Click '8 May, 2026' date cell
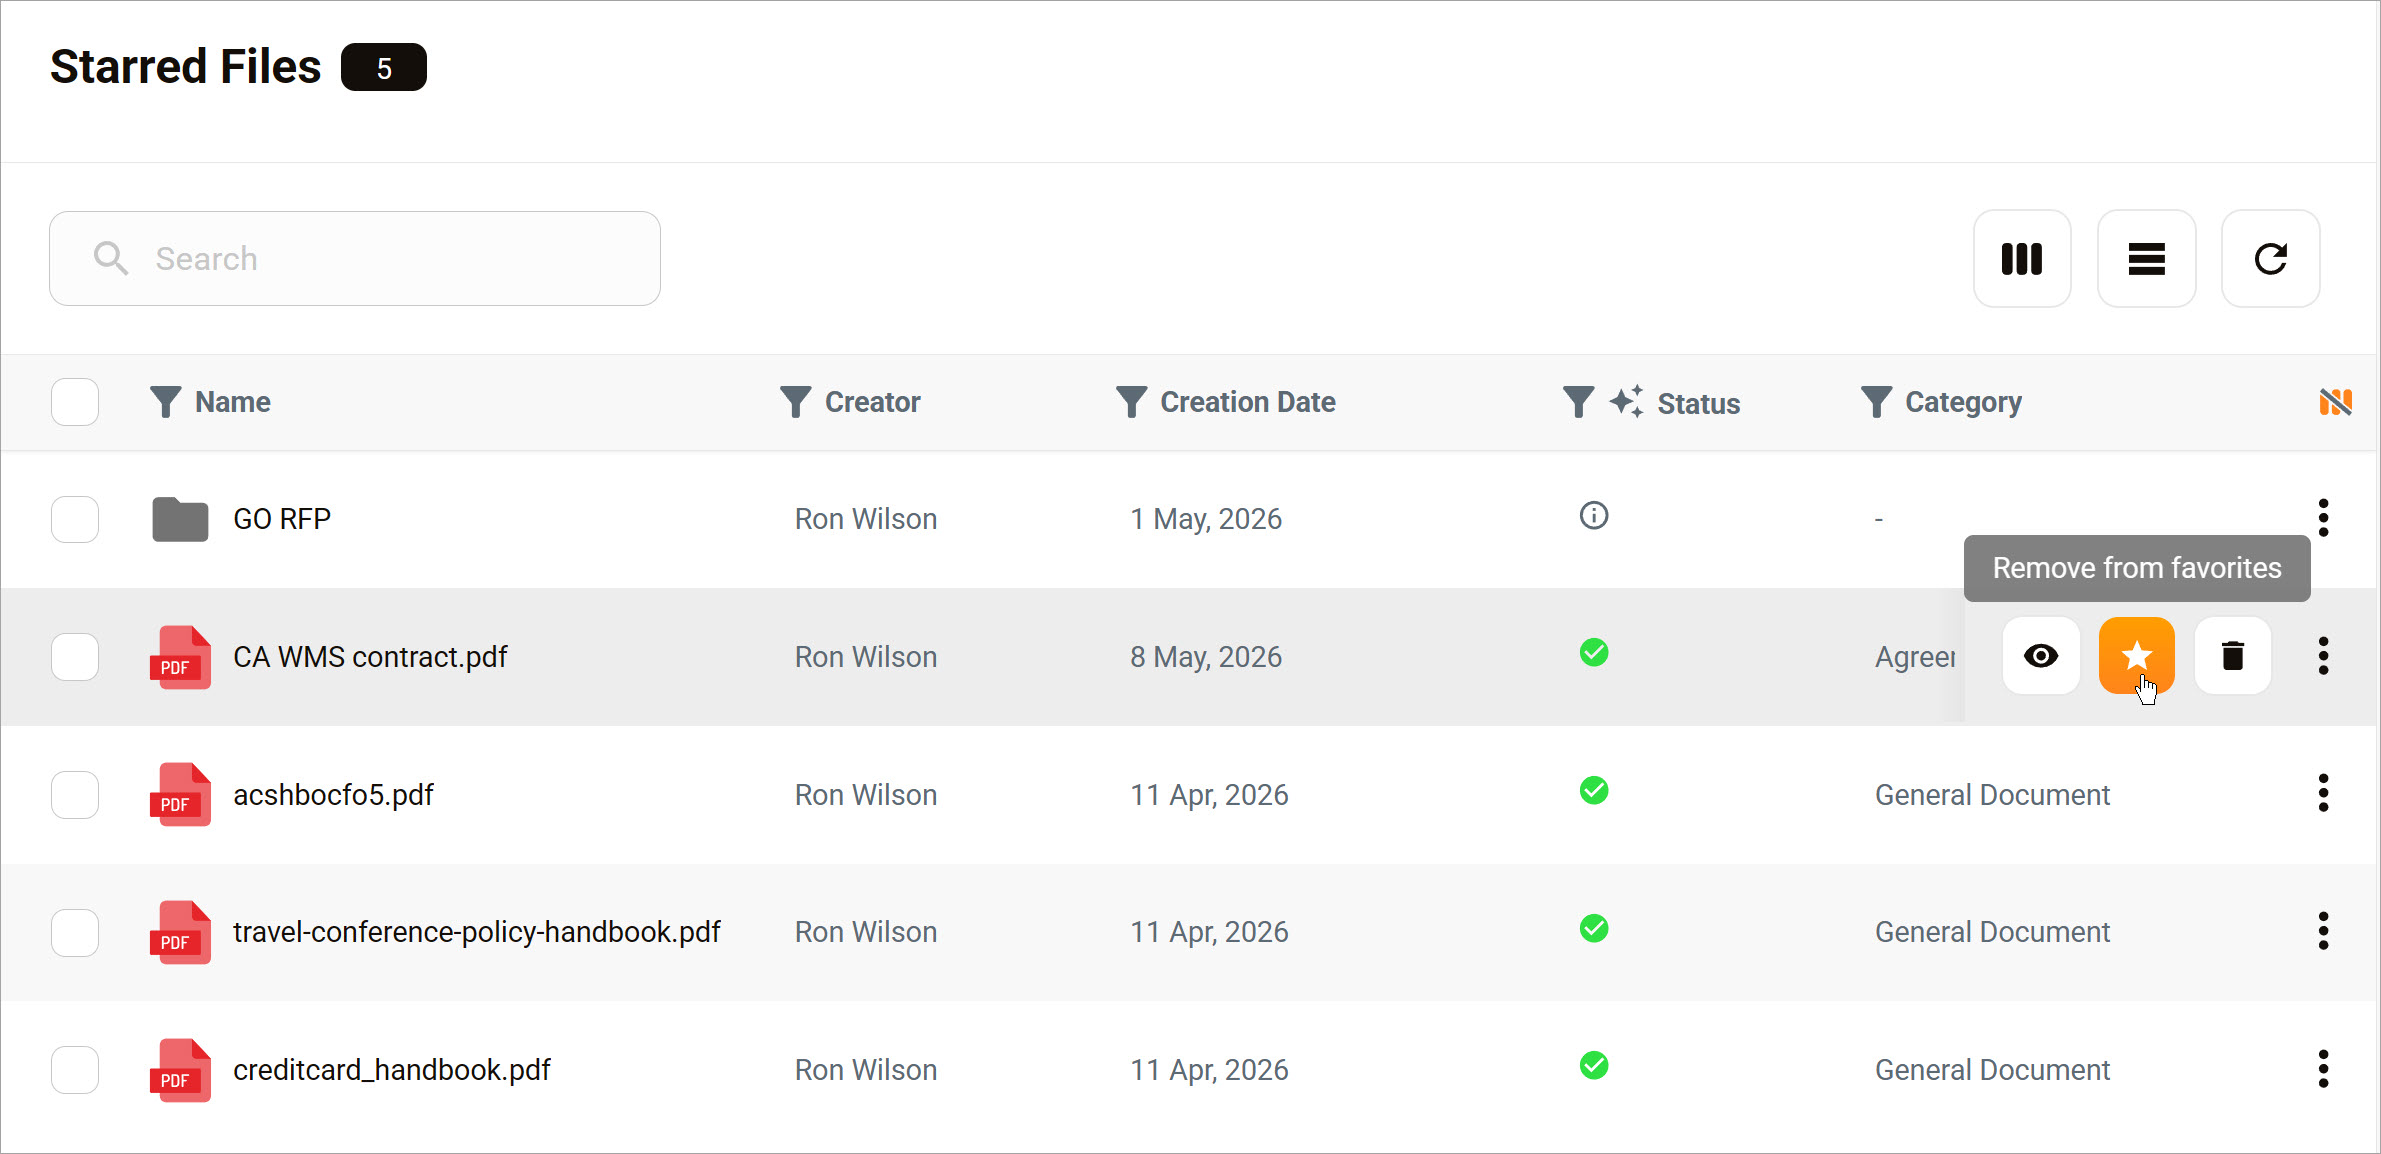2381x1154 pixels. point(1206,657)
